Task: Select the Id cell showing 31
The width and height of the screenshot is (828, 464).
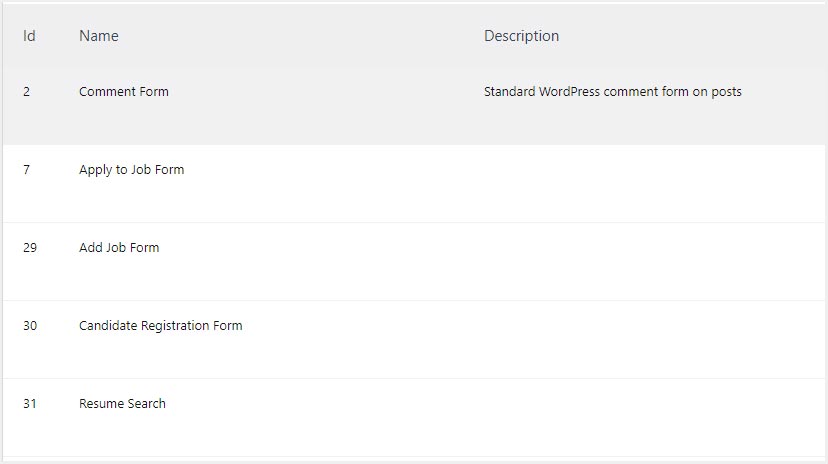Action: 30,404
